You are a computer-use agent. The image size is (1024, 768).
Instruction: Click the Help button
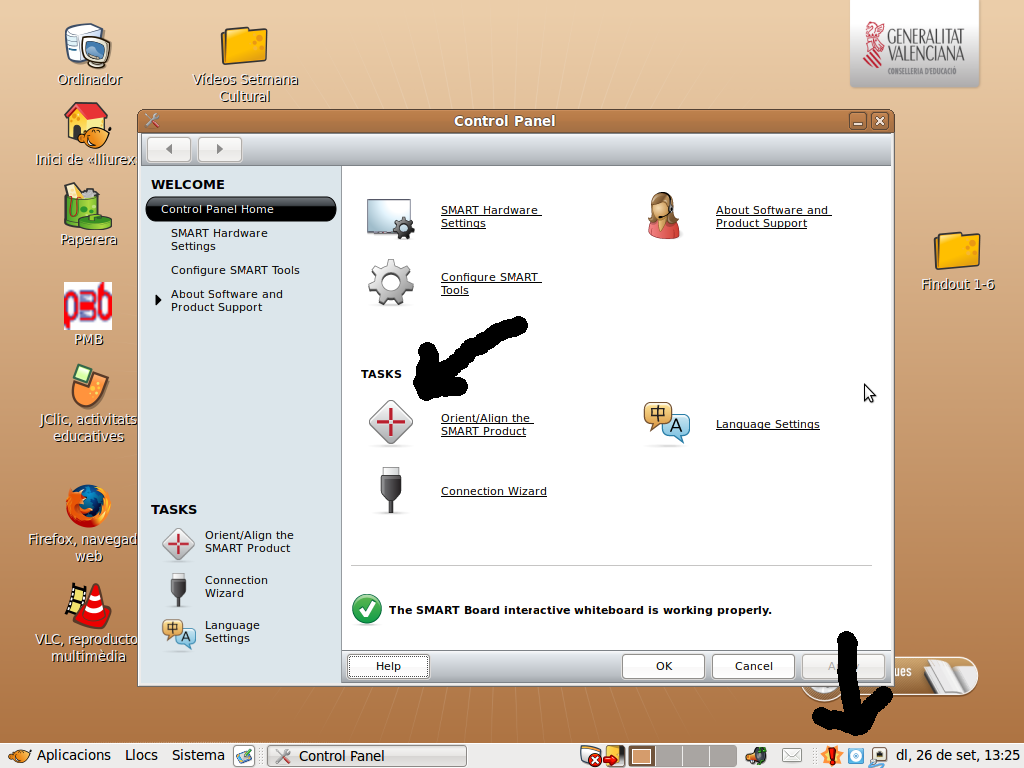click(x=388, y=666)
